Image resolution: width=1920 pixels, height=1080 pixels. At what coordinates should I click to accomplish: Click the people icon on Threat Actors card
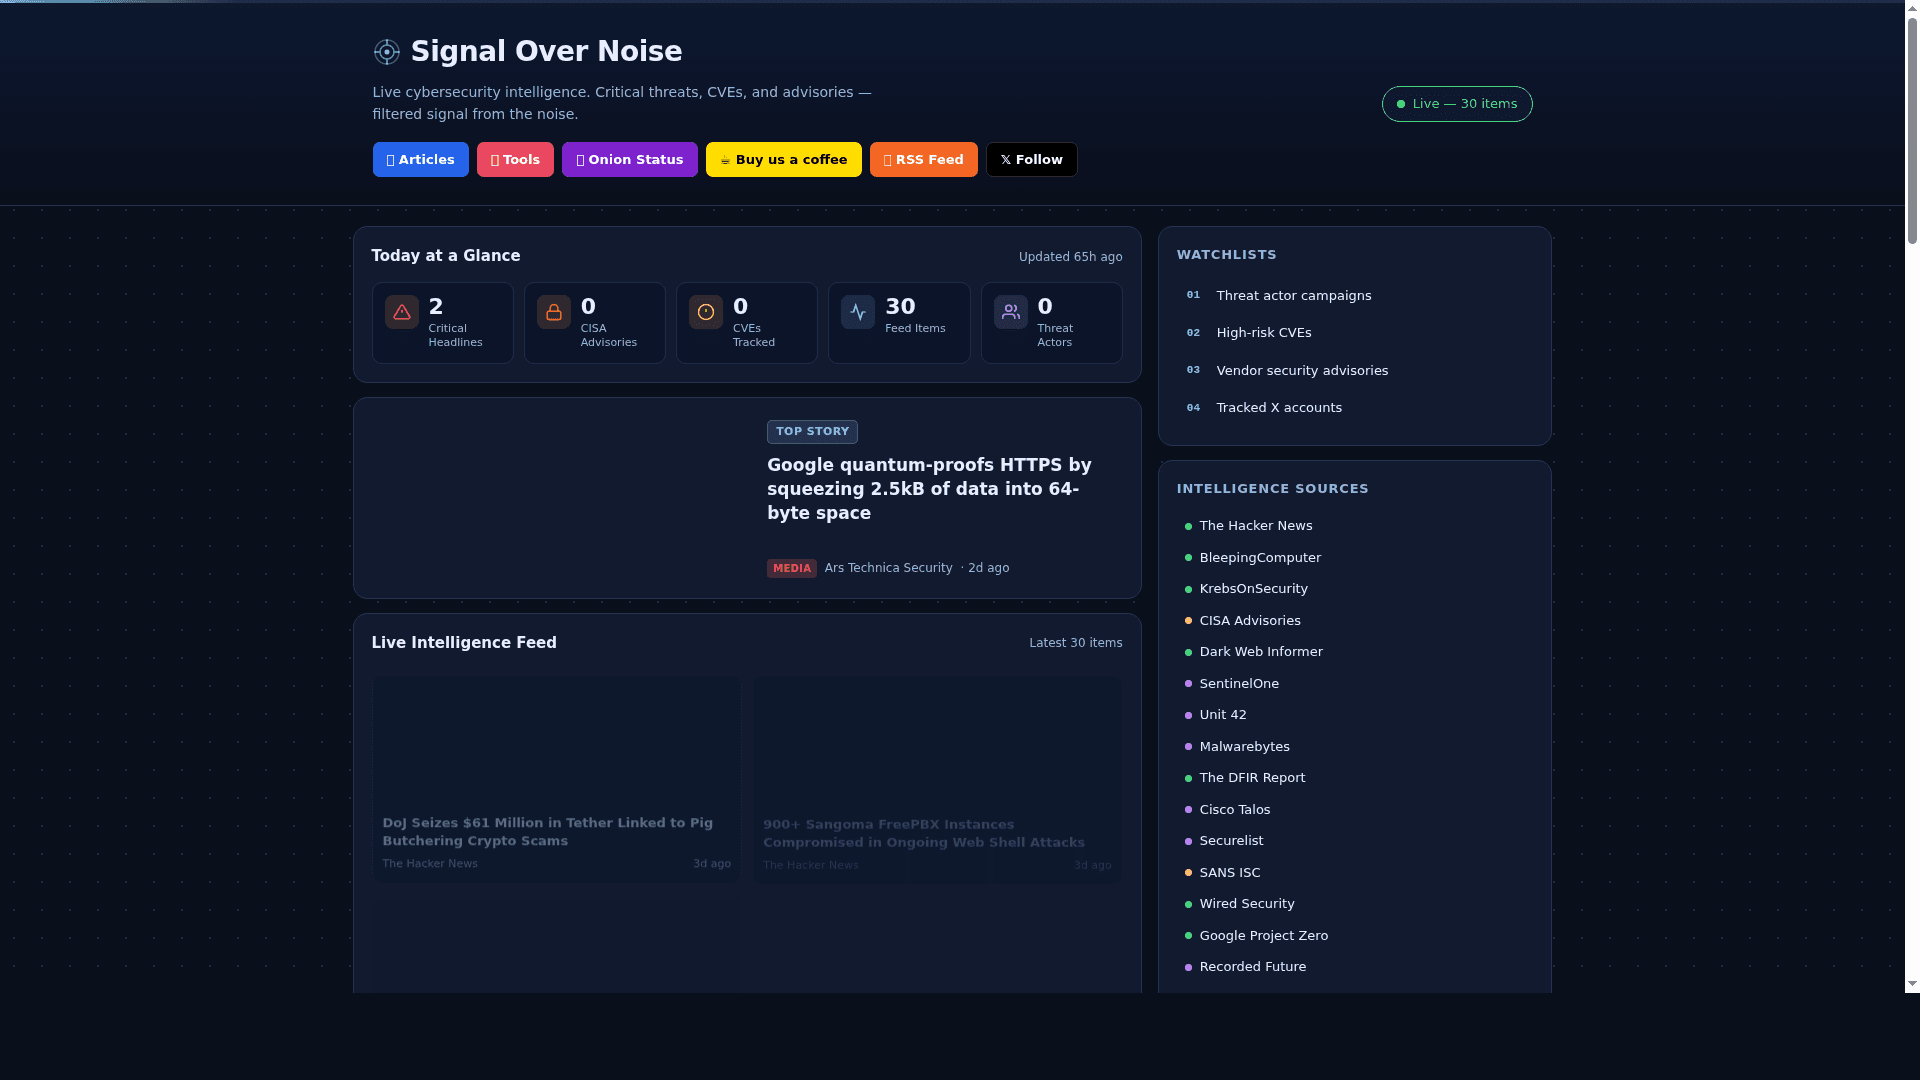(x=1010, y=312)
